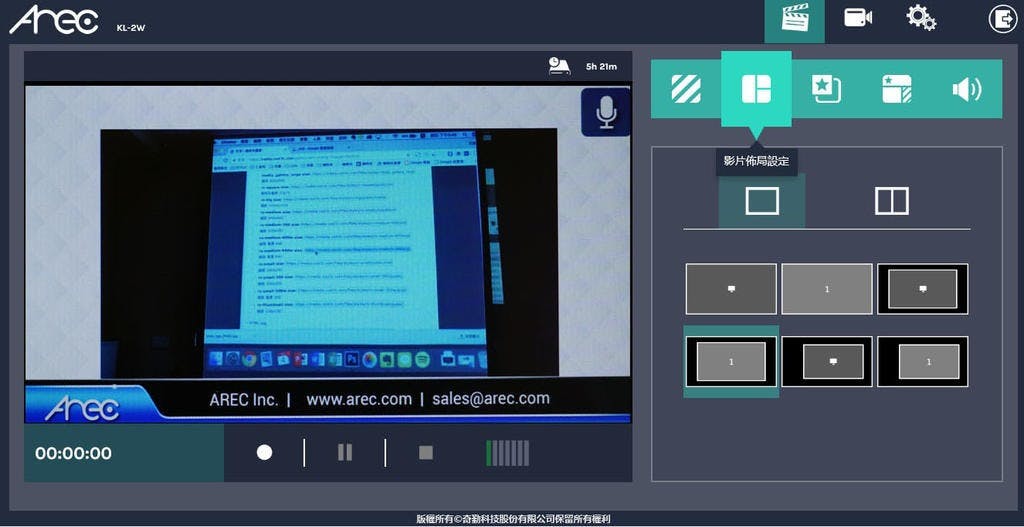Open the star banner theme settings
Image resolution: width=1024 pixels, height=527 pixels.
pyautogui.click(x=897, y=89)
